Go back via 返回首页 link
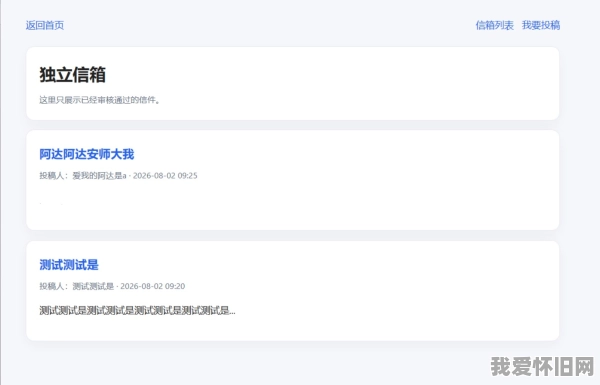The image size is (600, 385). click(x=45, y=25)
